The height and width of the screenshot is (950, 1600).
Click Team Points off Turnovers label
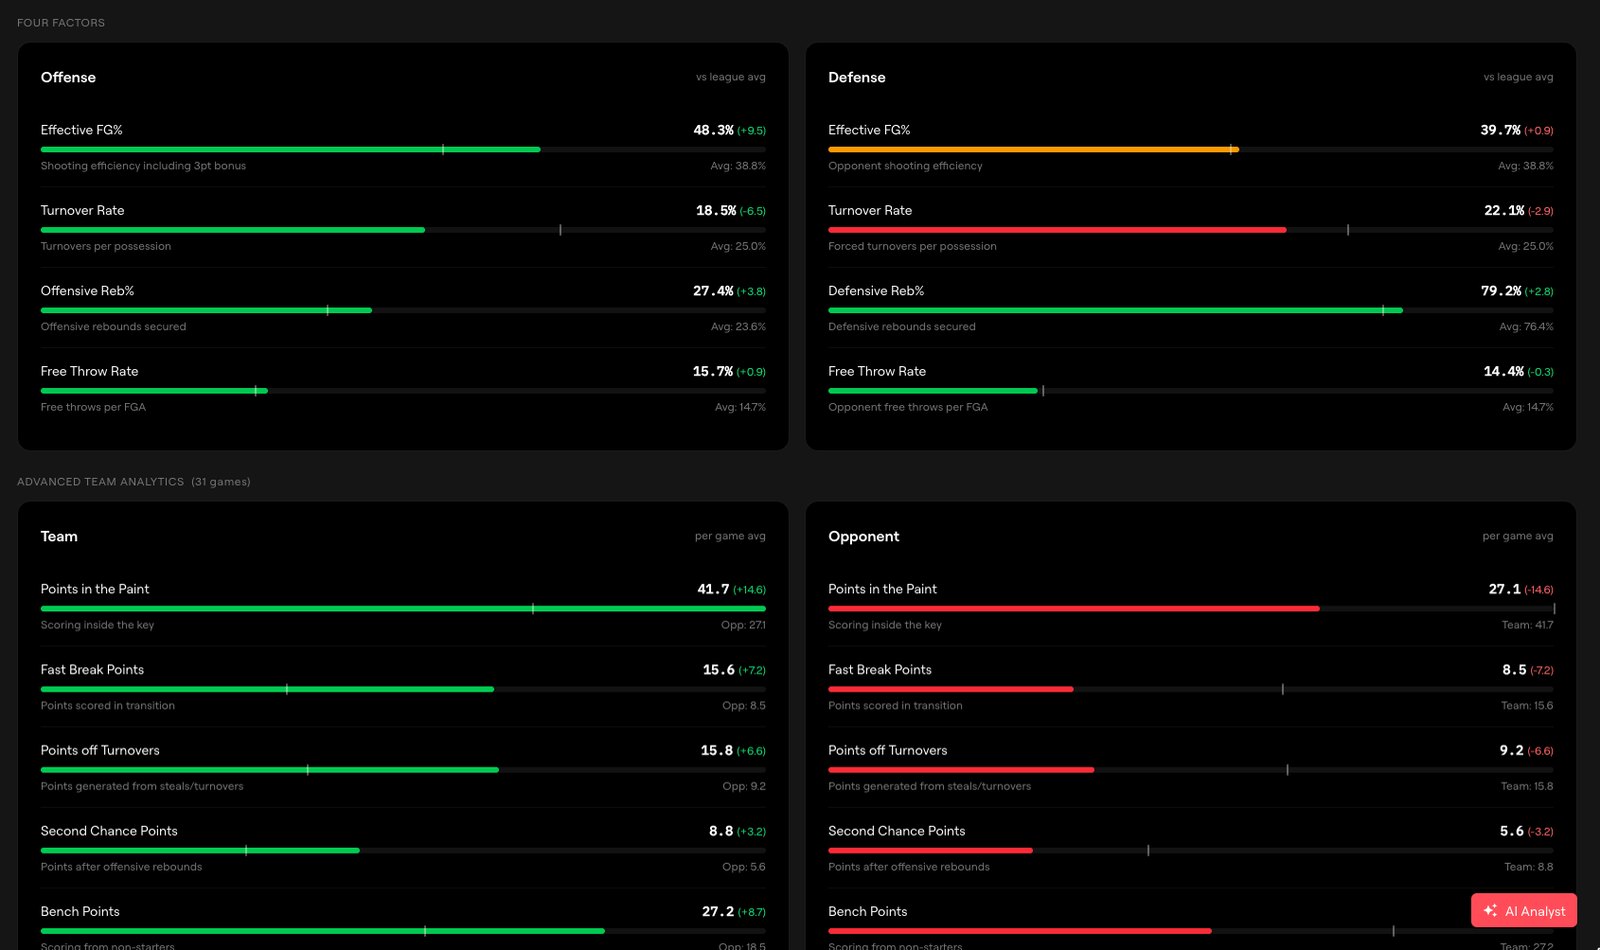coord(100,750)
